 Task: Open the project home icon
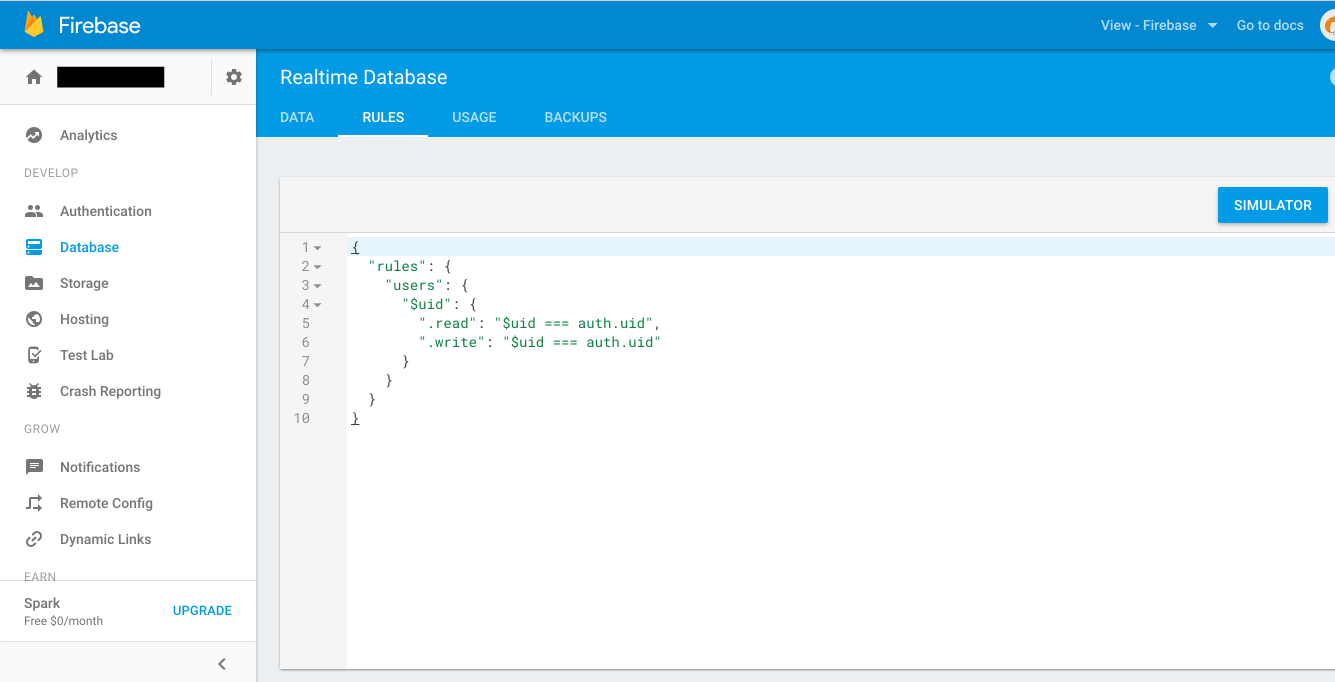34,77
